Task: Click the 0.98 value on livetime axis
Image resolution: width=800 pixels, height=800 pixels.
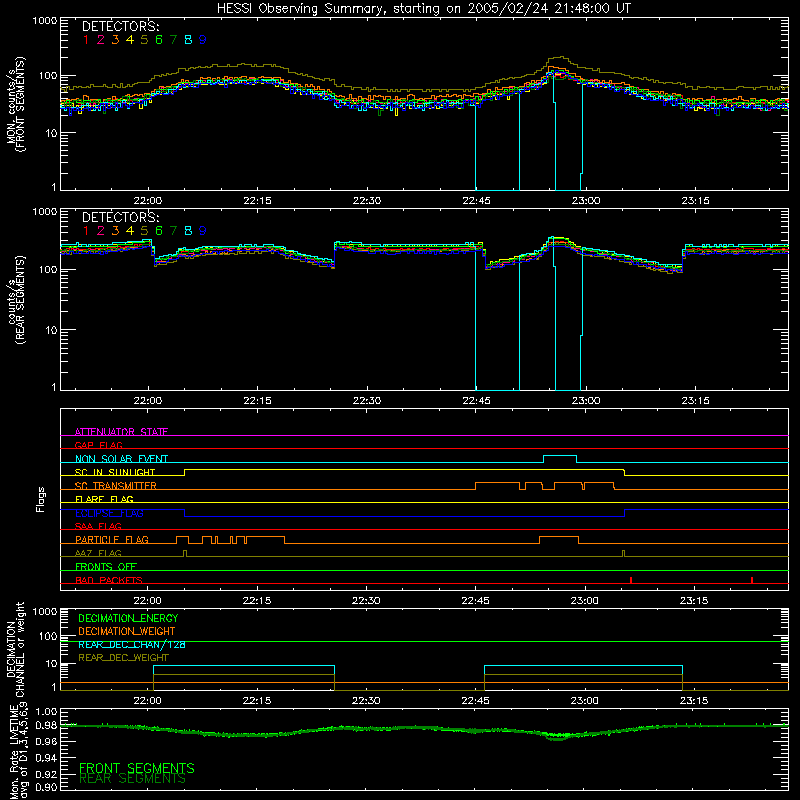Action: tap(46, 726)
